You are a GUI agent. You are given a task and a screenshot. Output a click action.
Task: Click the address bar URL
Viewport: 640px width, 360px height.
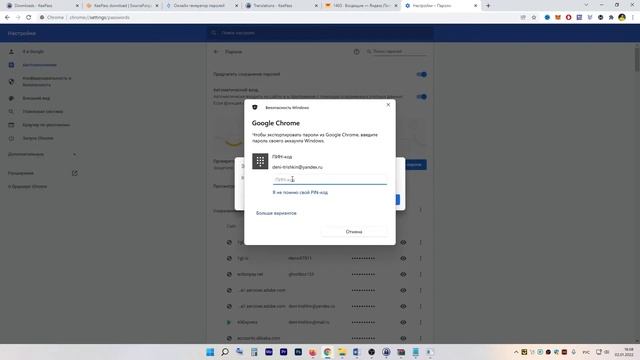click(99, 18)
